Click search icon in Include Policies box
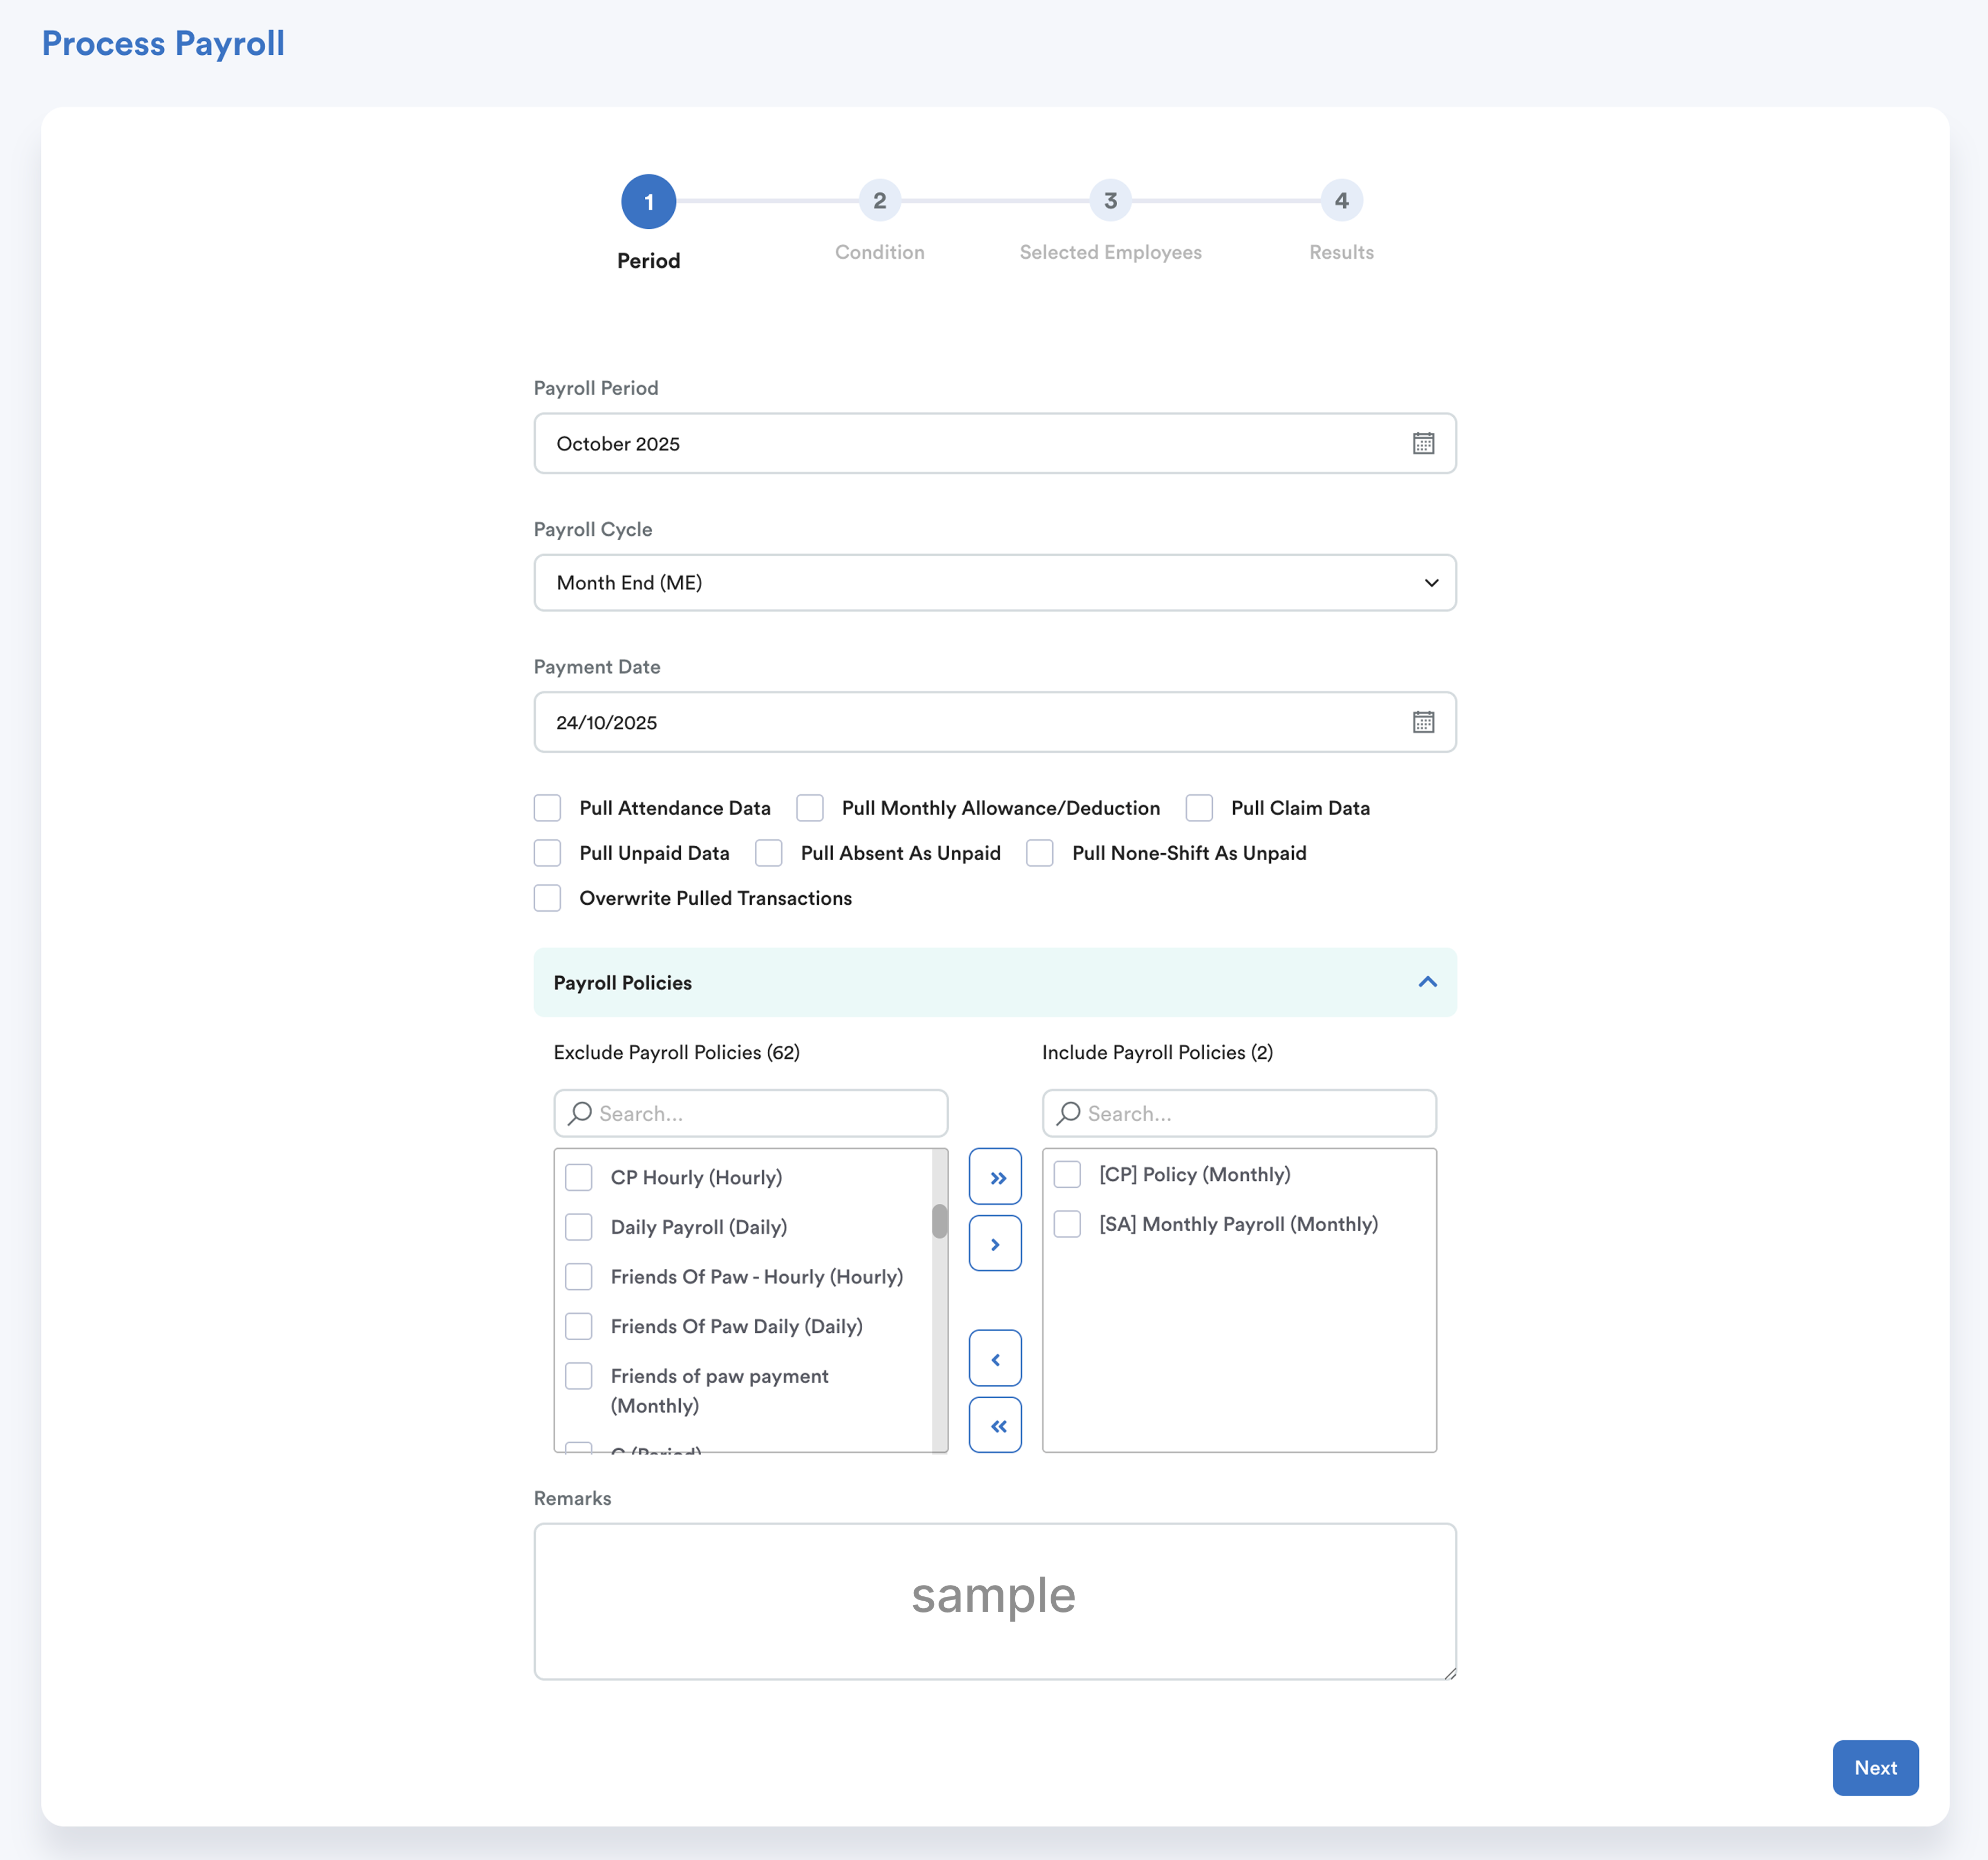 click(1069, 1113)
